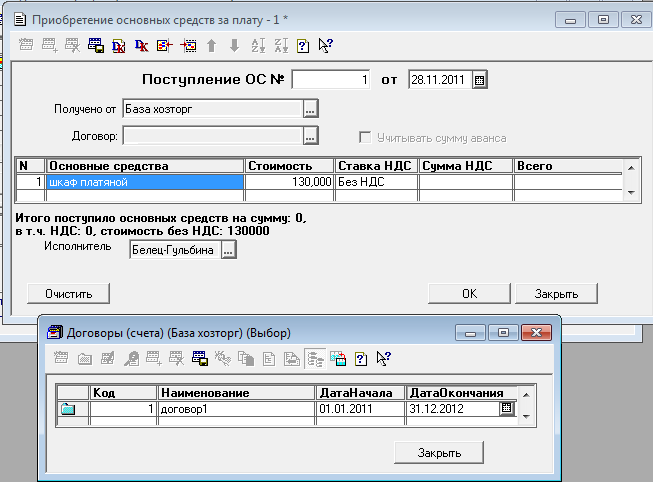Click the blue-red DK transactions icon
This screenshot has width=653, height=482.
click(142, 45)
